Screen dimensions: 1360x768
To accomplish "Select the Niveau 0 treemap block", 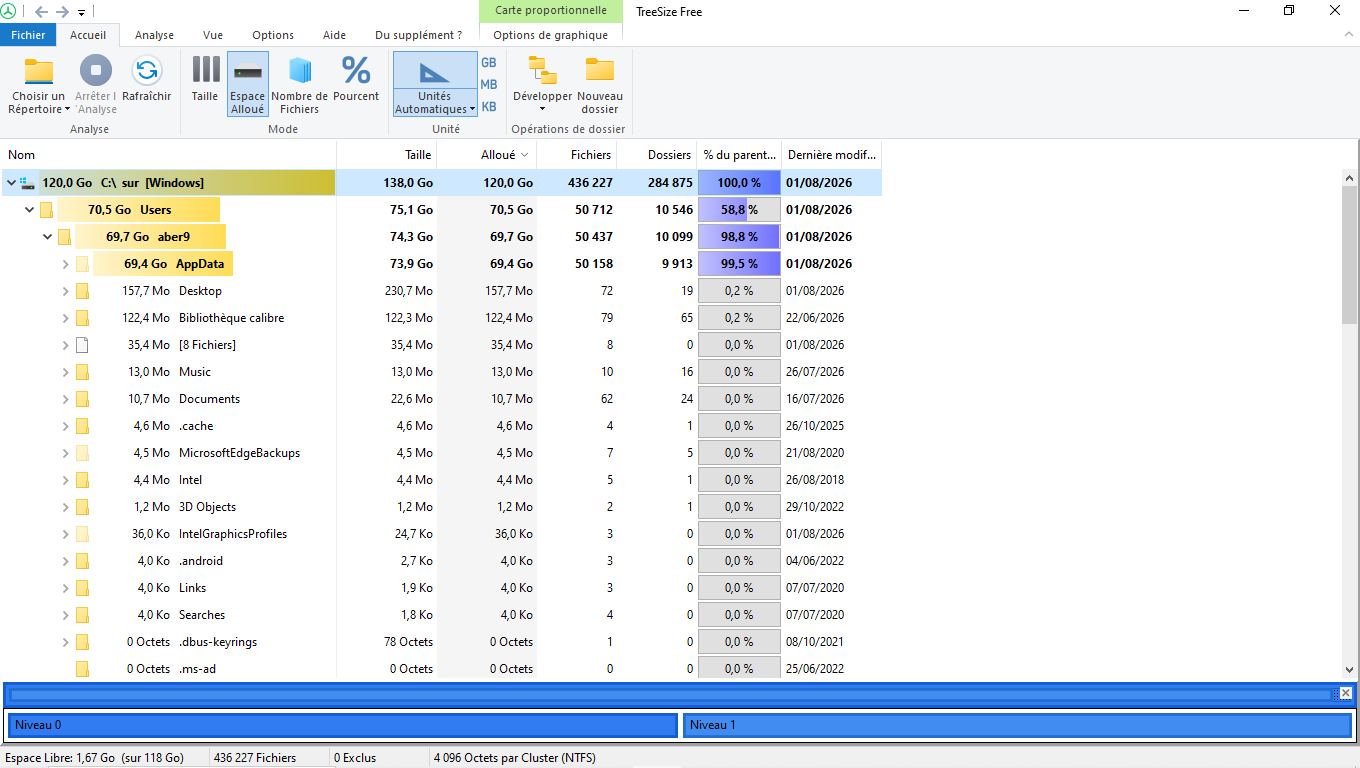I will pos(342,725).
